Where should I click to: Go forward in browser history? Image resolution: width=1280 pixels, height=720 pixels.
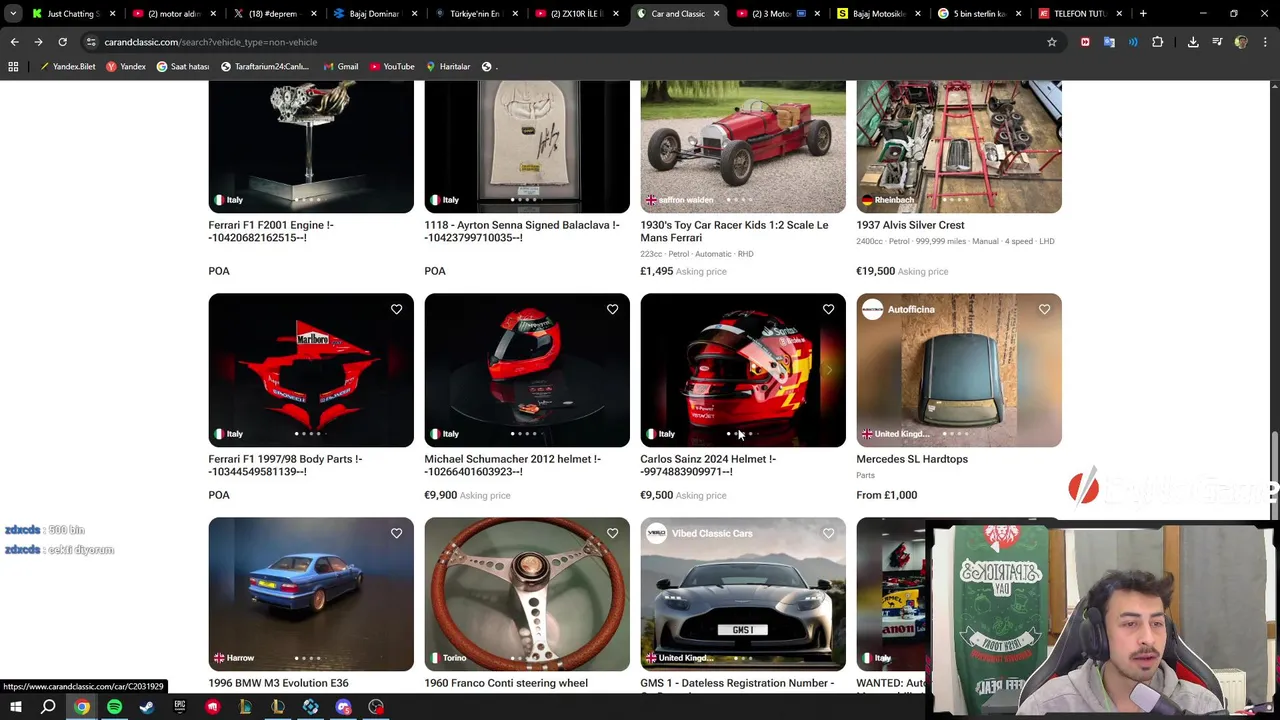coord(38,42)
